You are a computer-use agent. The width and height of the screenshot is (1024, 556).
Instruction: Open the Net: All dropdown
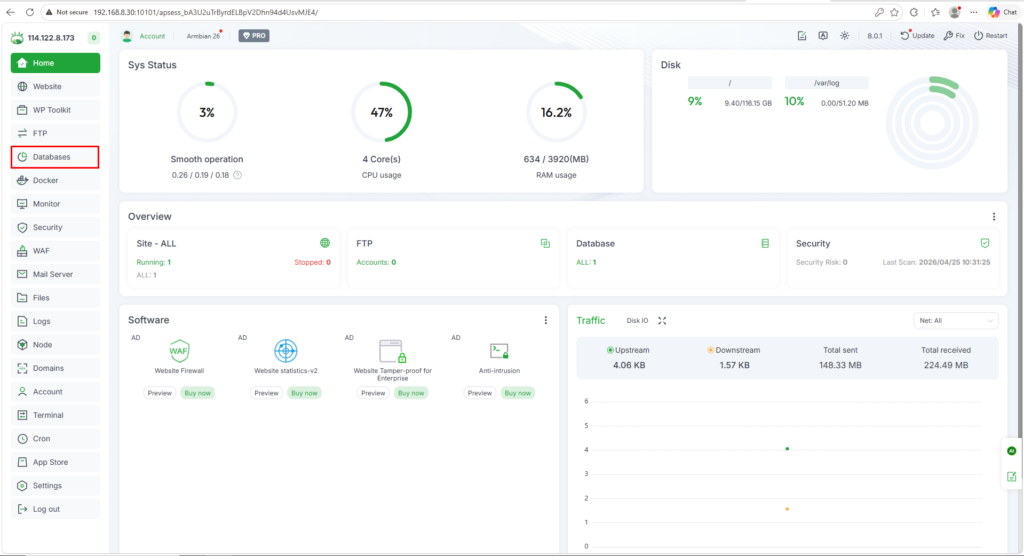point(956,321)
